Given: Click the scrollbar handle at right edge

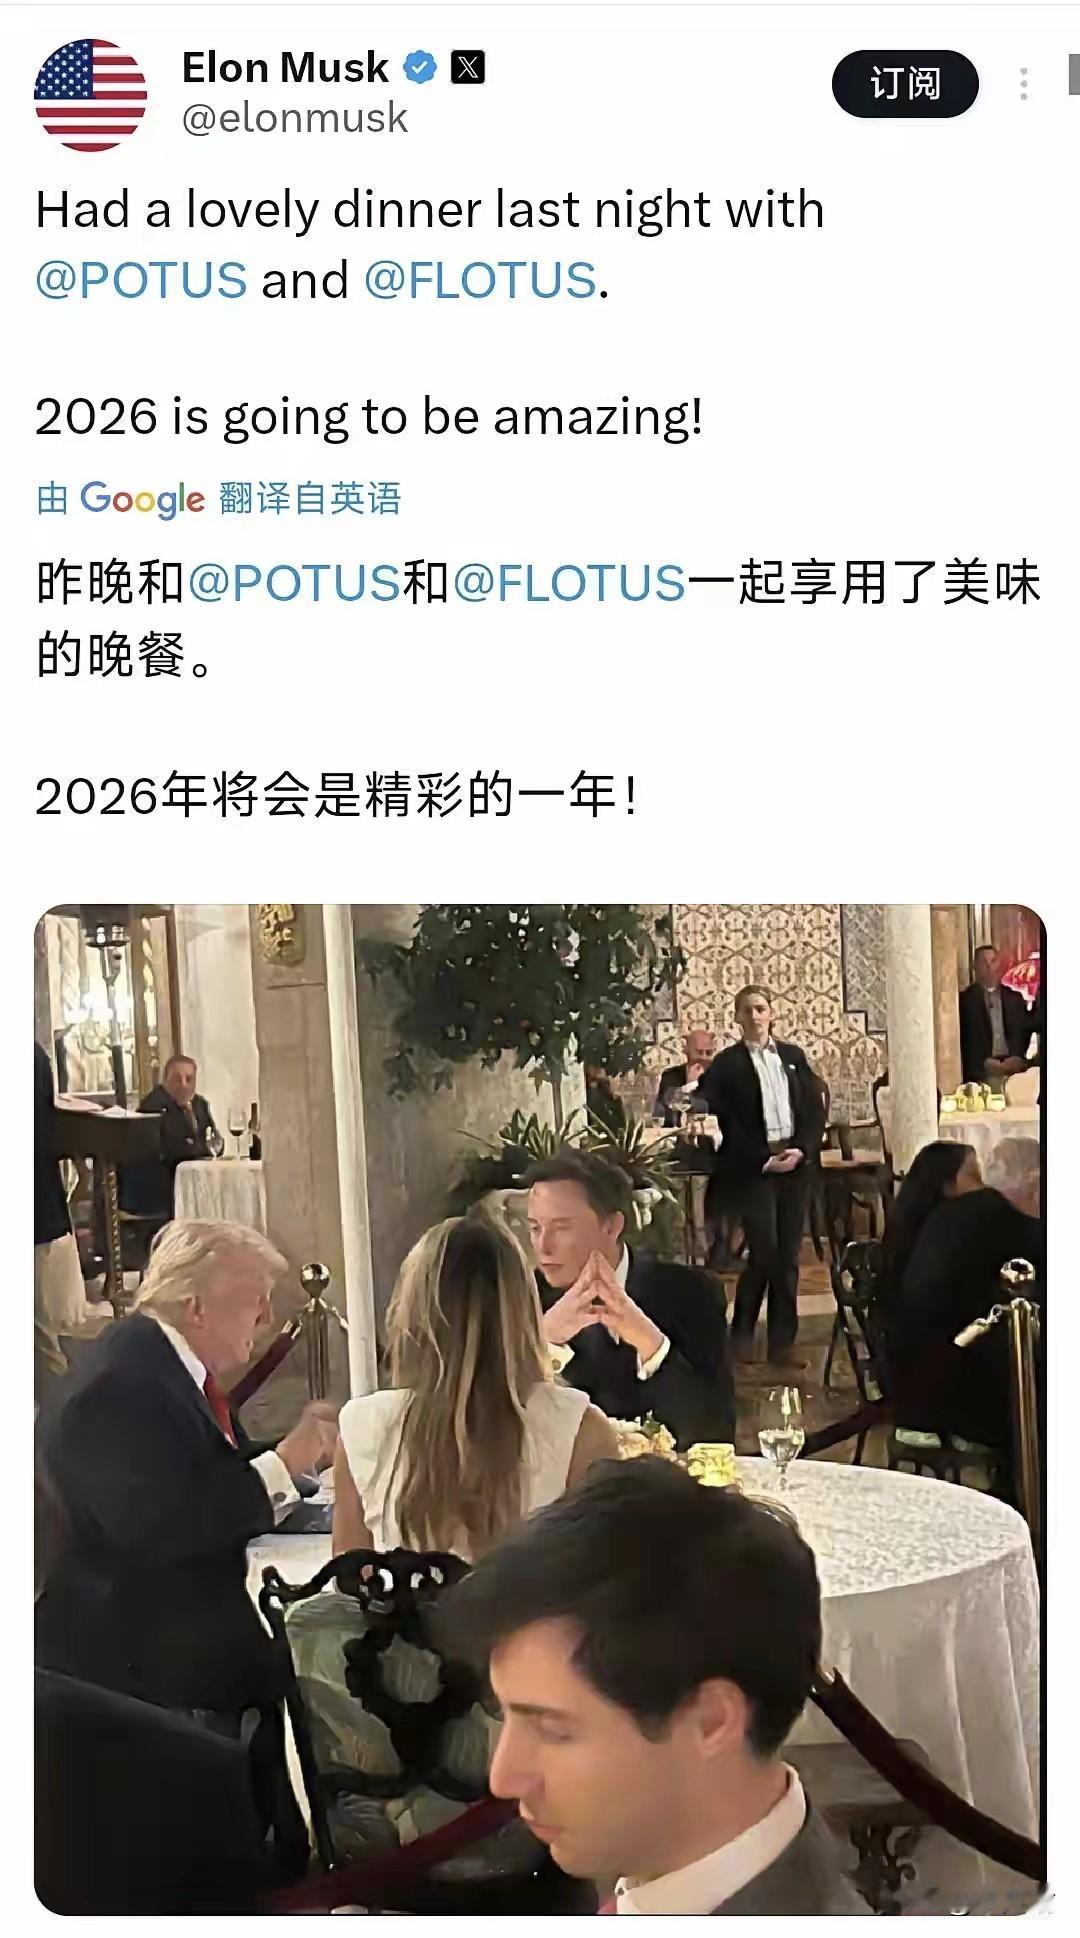Looking at the screenshot, I should coord(1074,76).
